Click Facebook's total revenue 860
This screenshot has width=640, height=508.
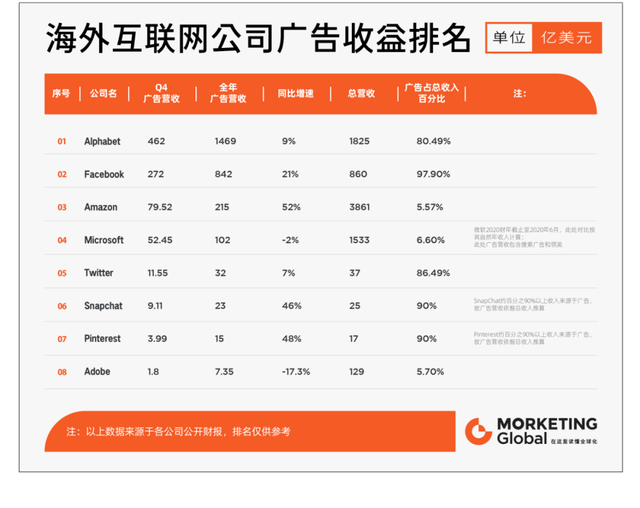tap(358, 174)
